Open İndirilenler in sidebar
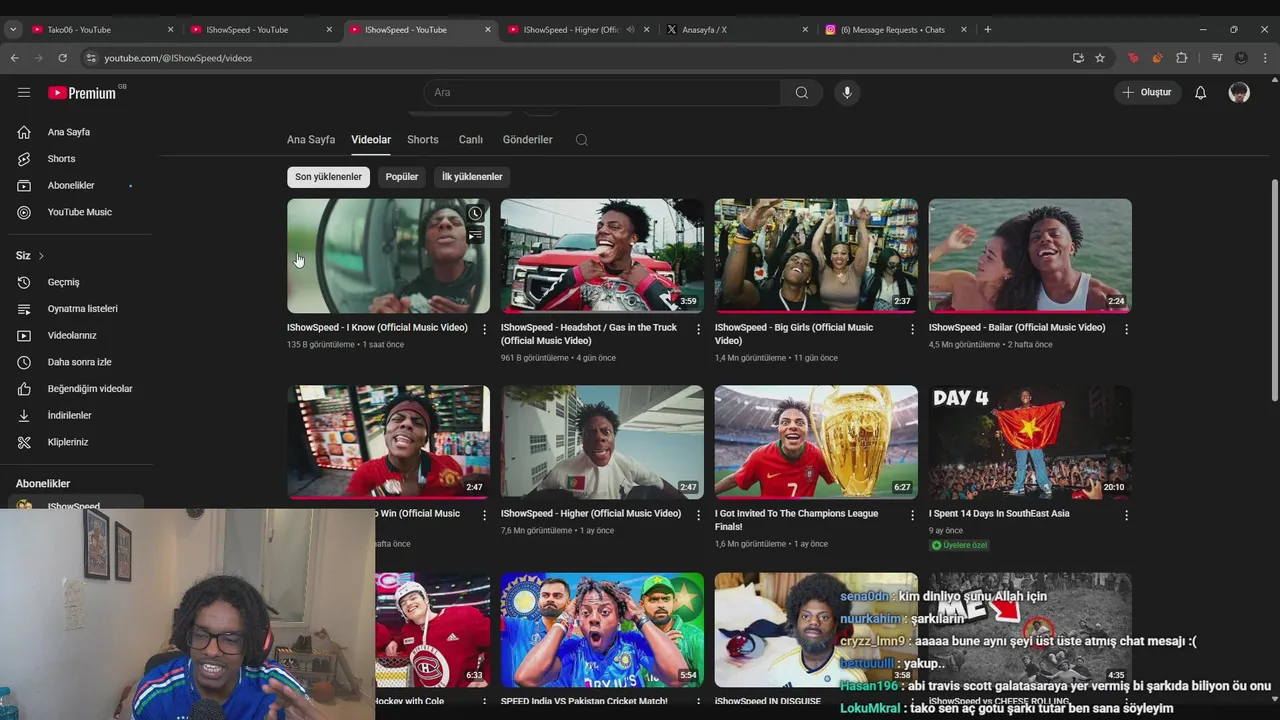 [69, 415]
